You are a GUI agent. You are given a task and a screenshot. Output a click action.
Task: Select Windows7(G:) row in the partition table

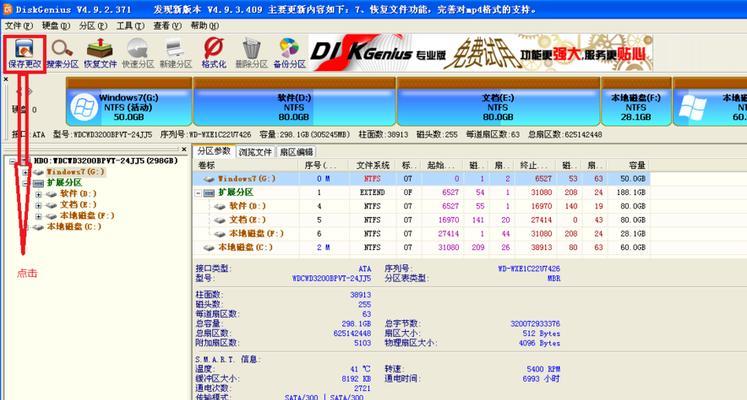(422, 179)
